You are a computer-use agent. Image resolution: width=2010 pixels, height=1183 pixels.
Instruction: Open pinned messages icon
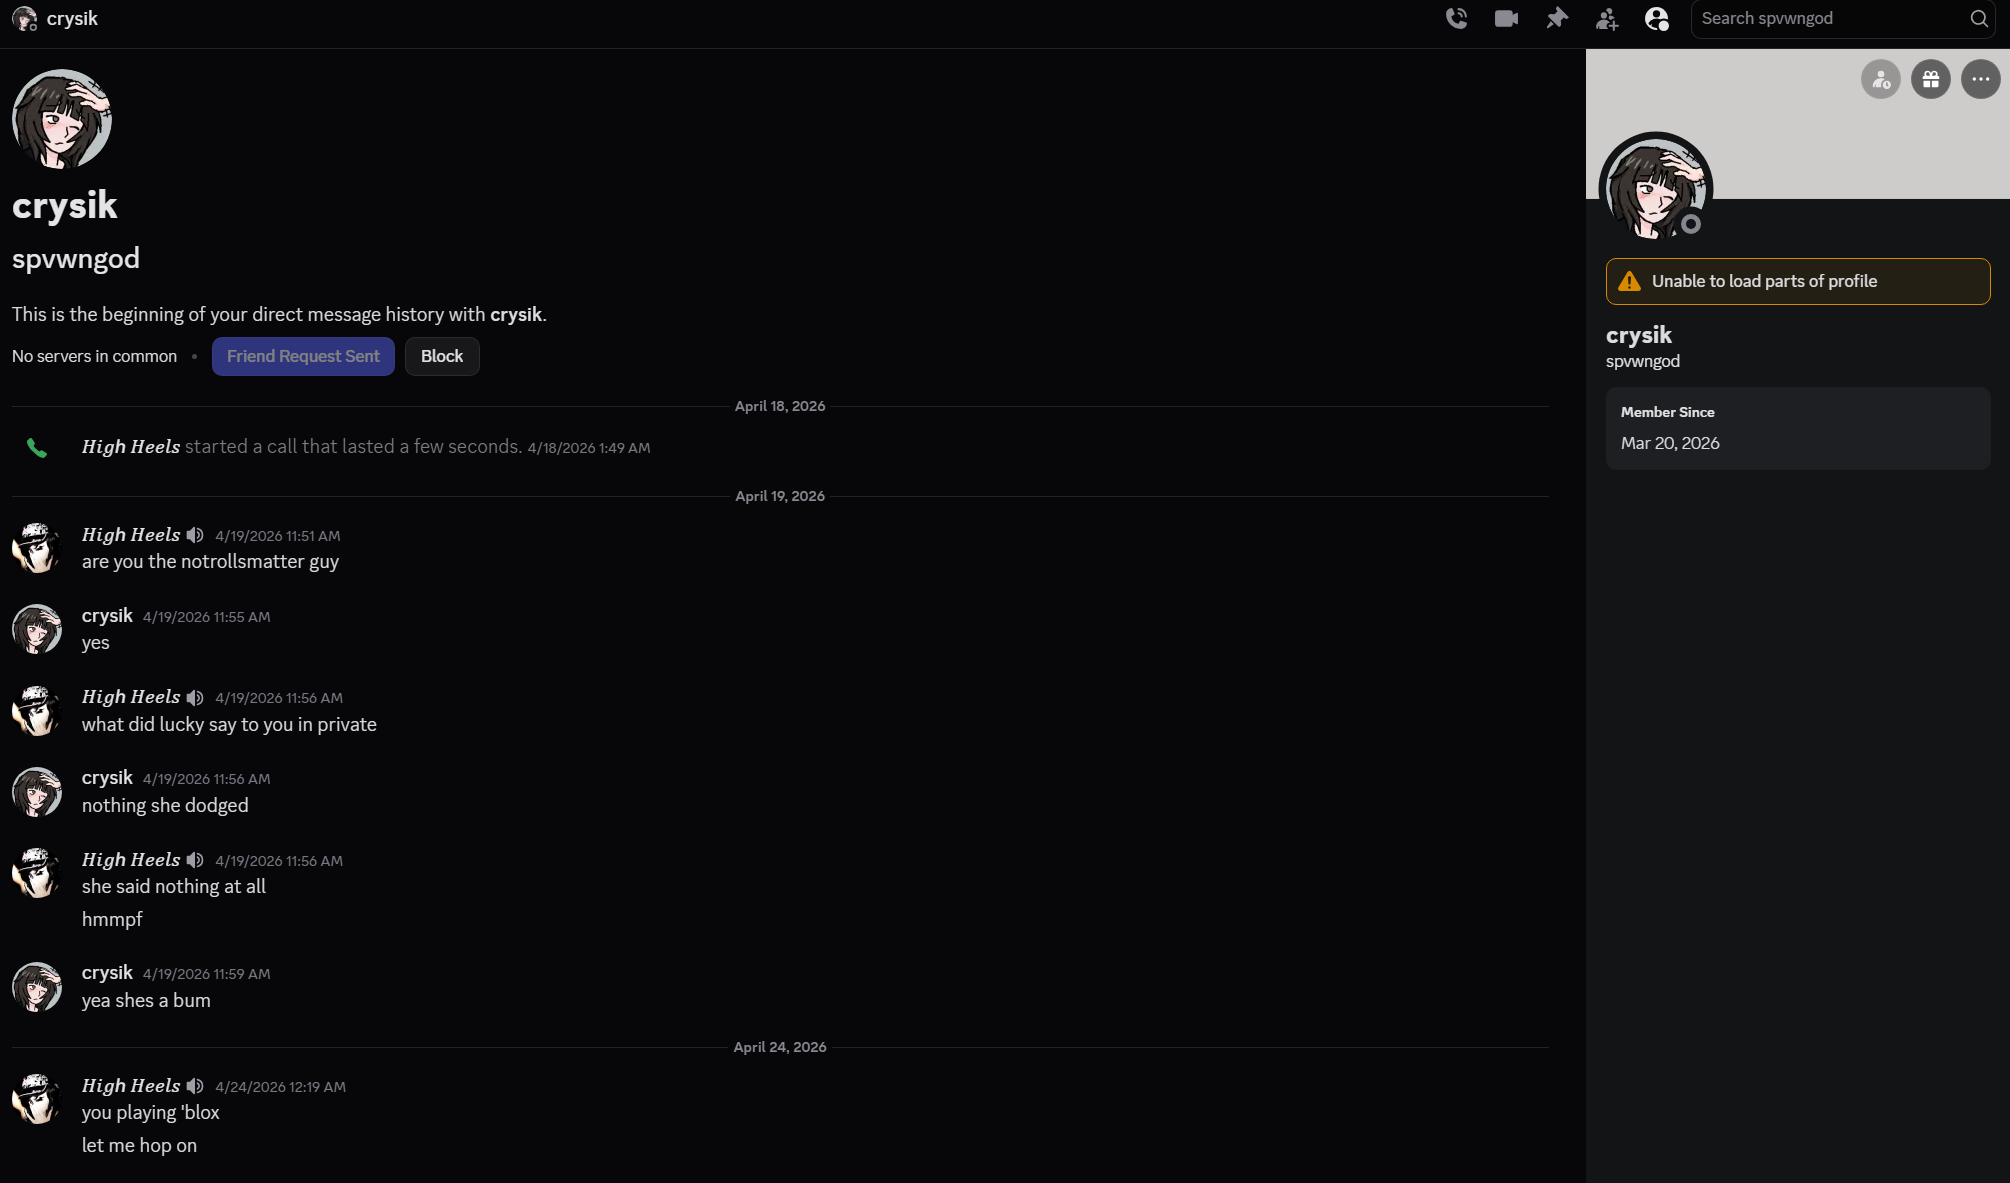1557,18
